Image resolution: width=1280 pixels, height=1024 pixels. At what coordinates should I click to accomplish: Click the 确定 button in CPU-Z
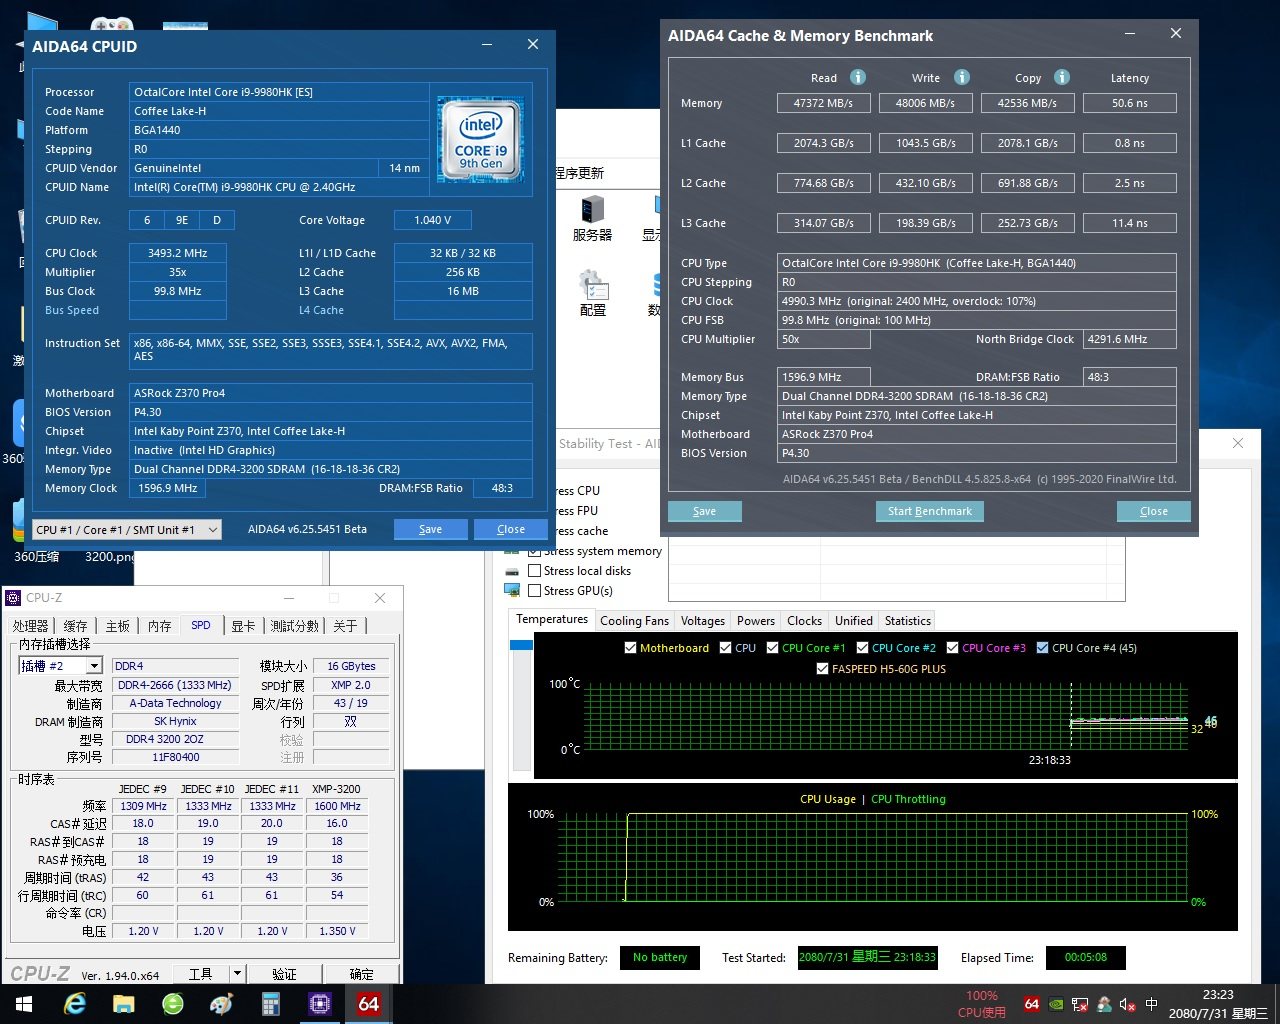362,974
